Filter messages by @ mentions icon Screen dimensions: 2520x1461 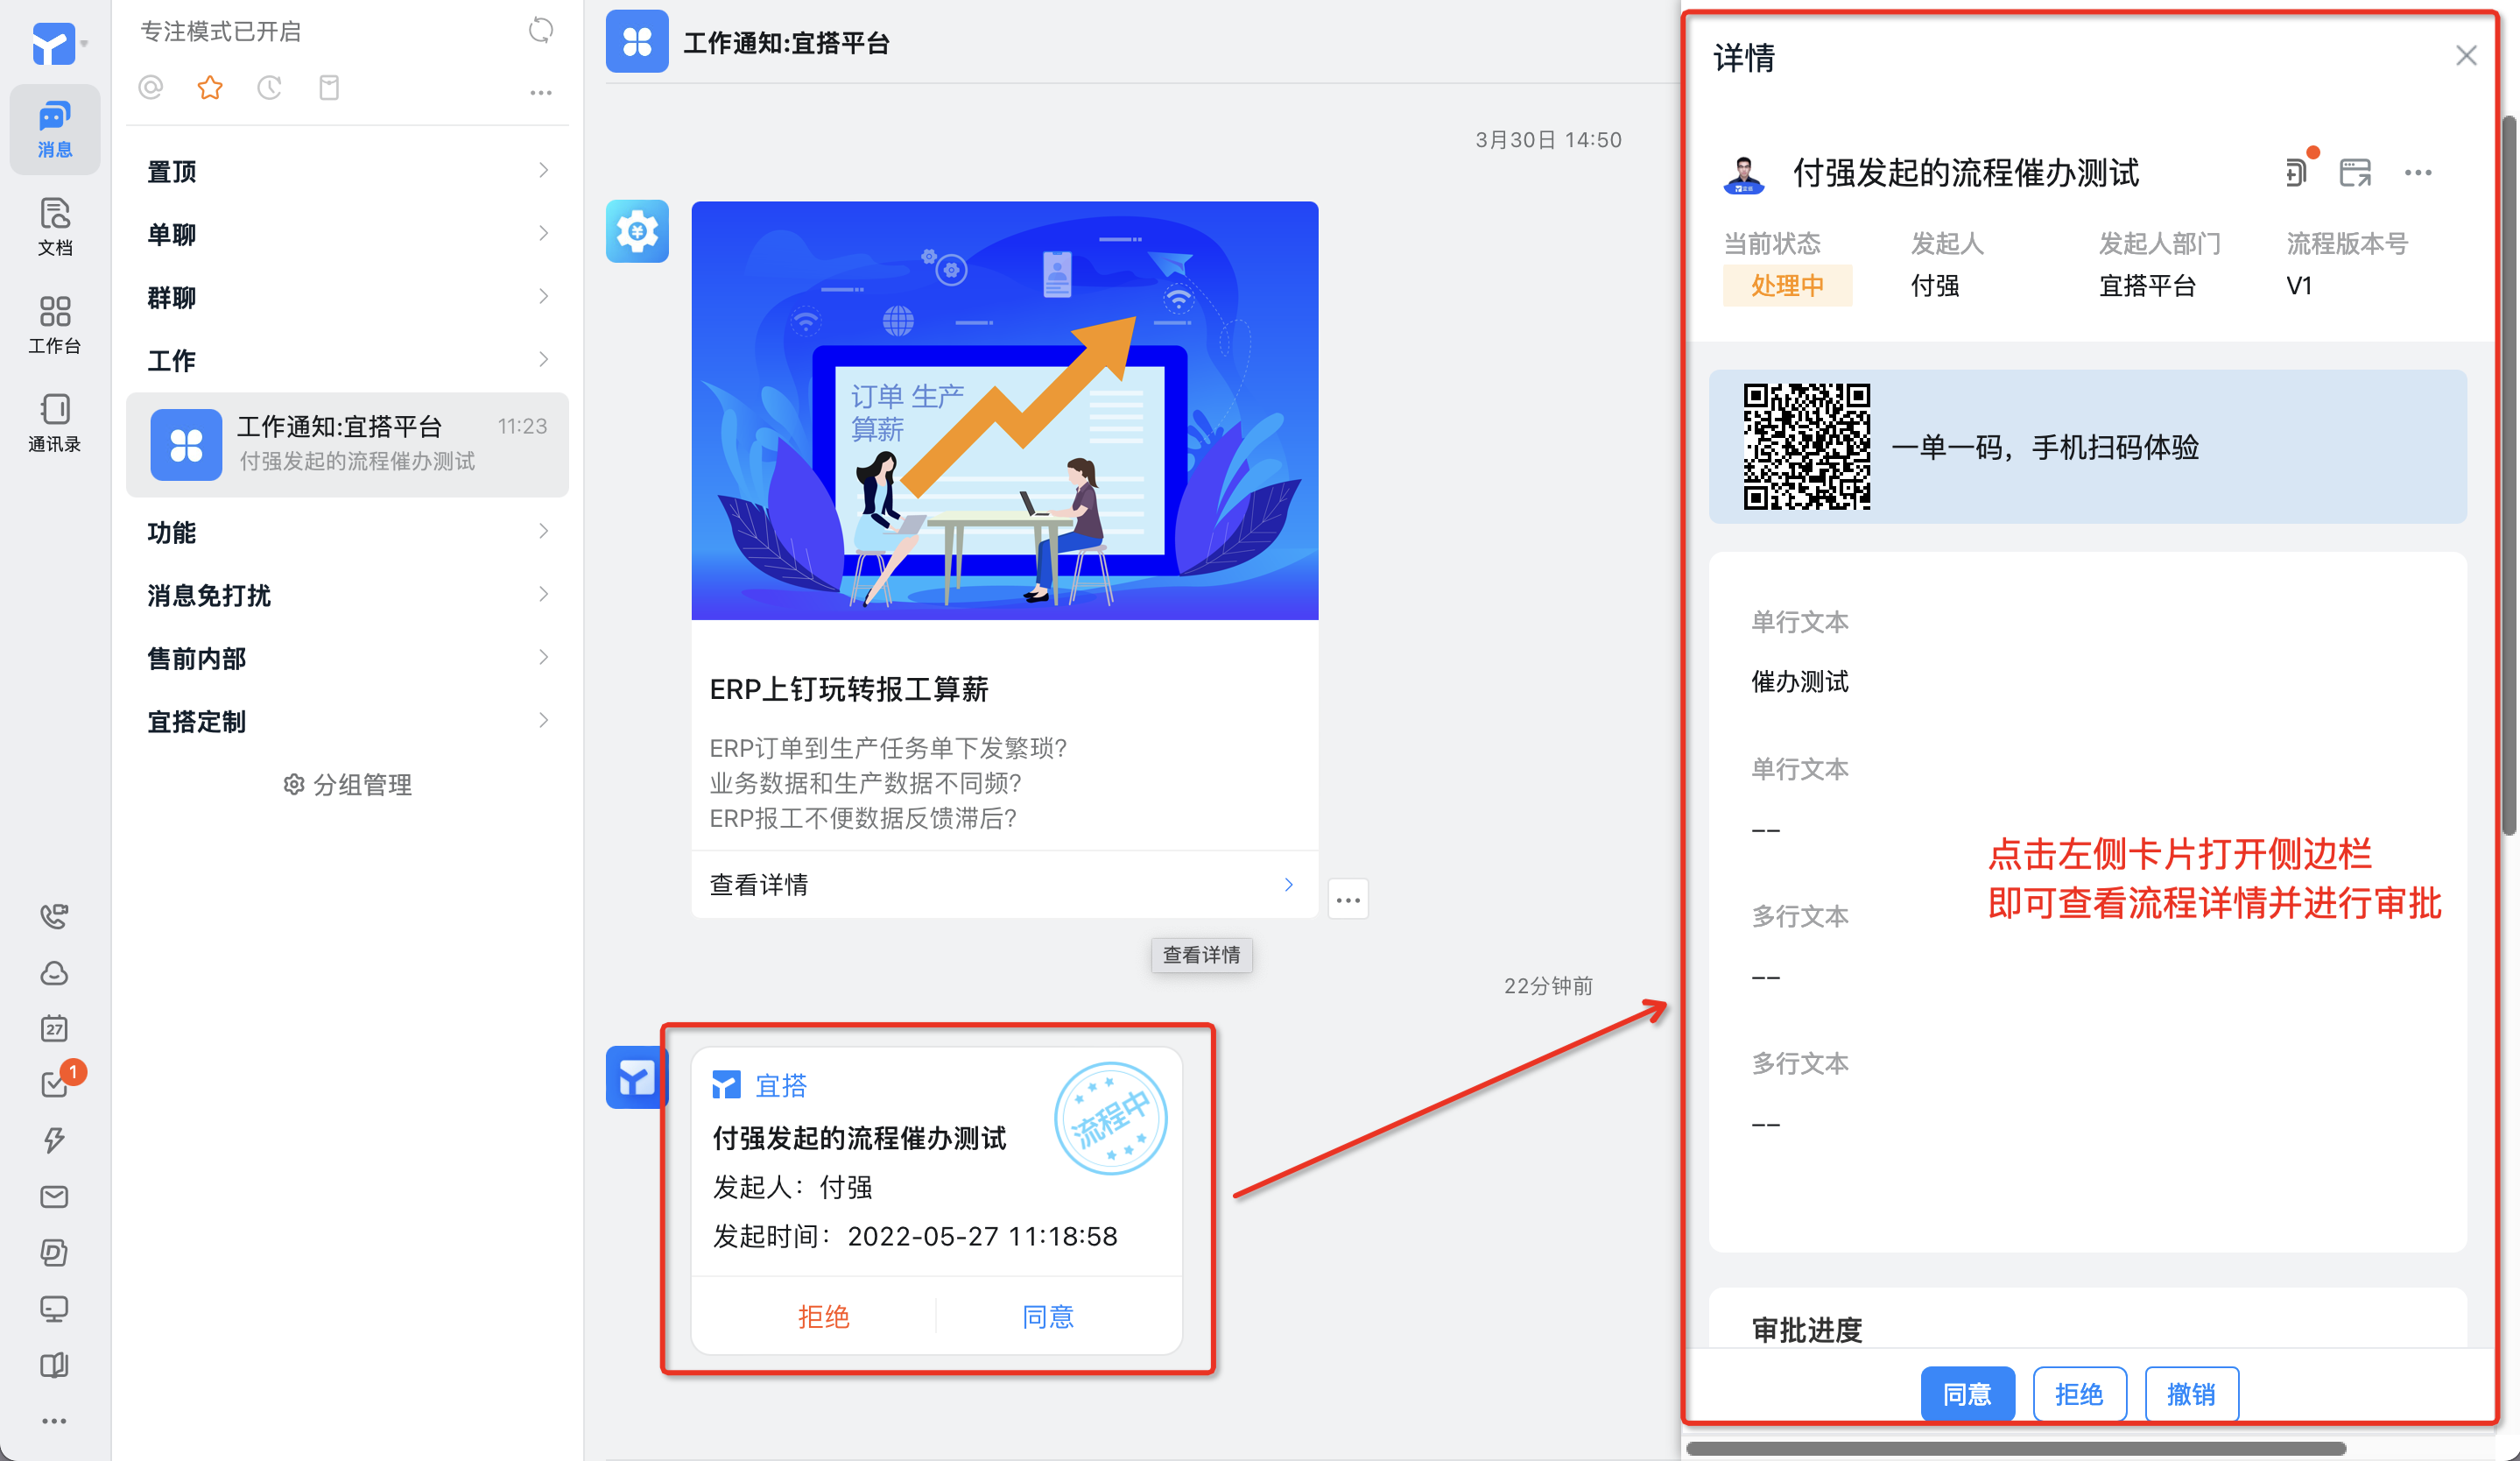[x=151, y=88]
